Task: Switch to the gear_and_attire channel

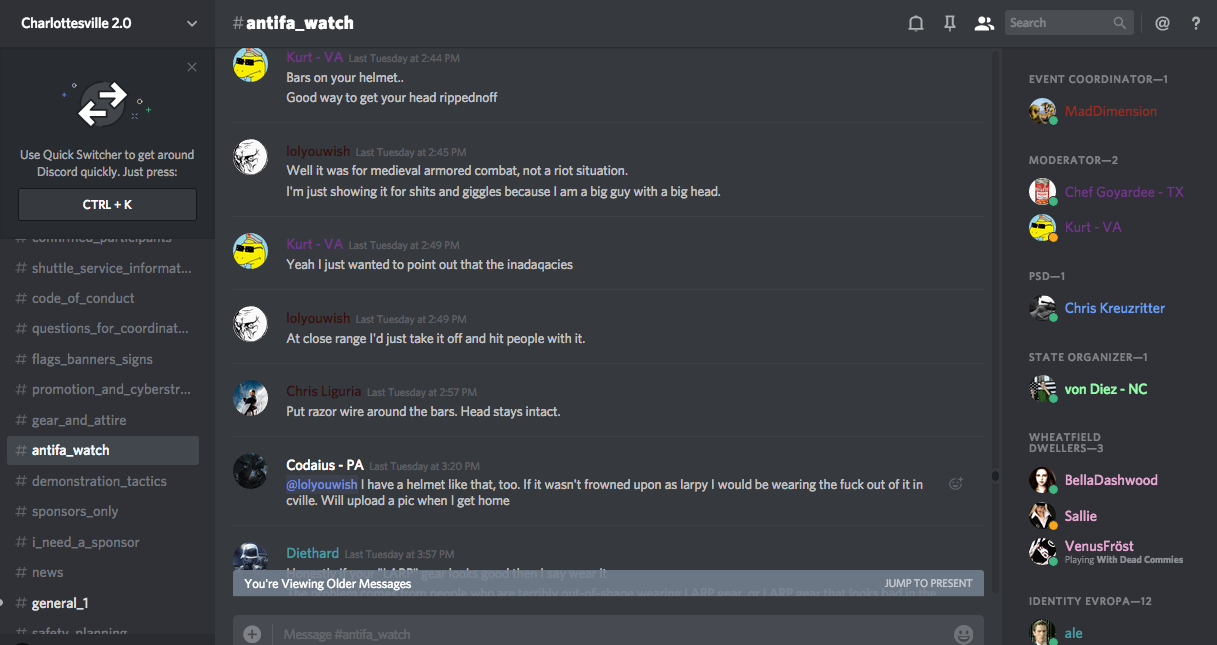Action: pyautogui.click(x=79, y=420)
